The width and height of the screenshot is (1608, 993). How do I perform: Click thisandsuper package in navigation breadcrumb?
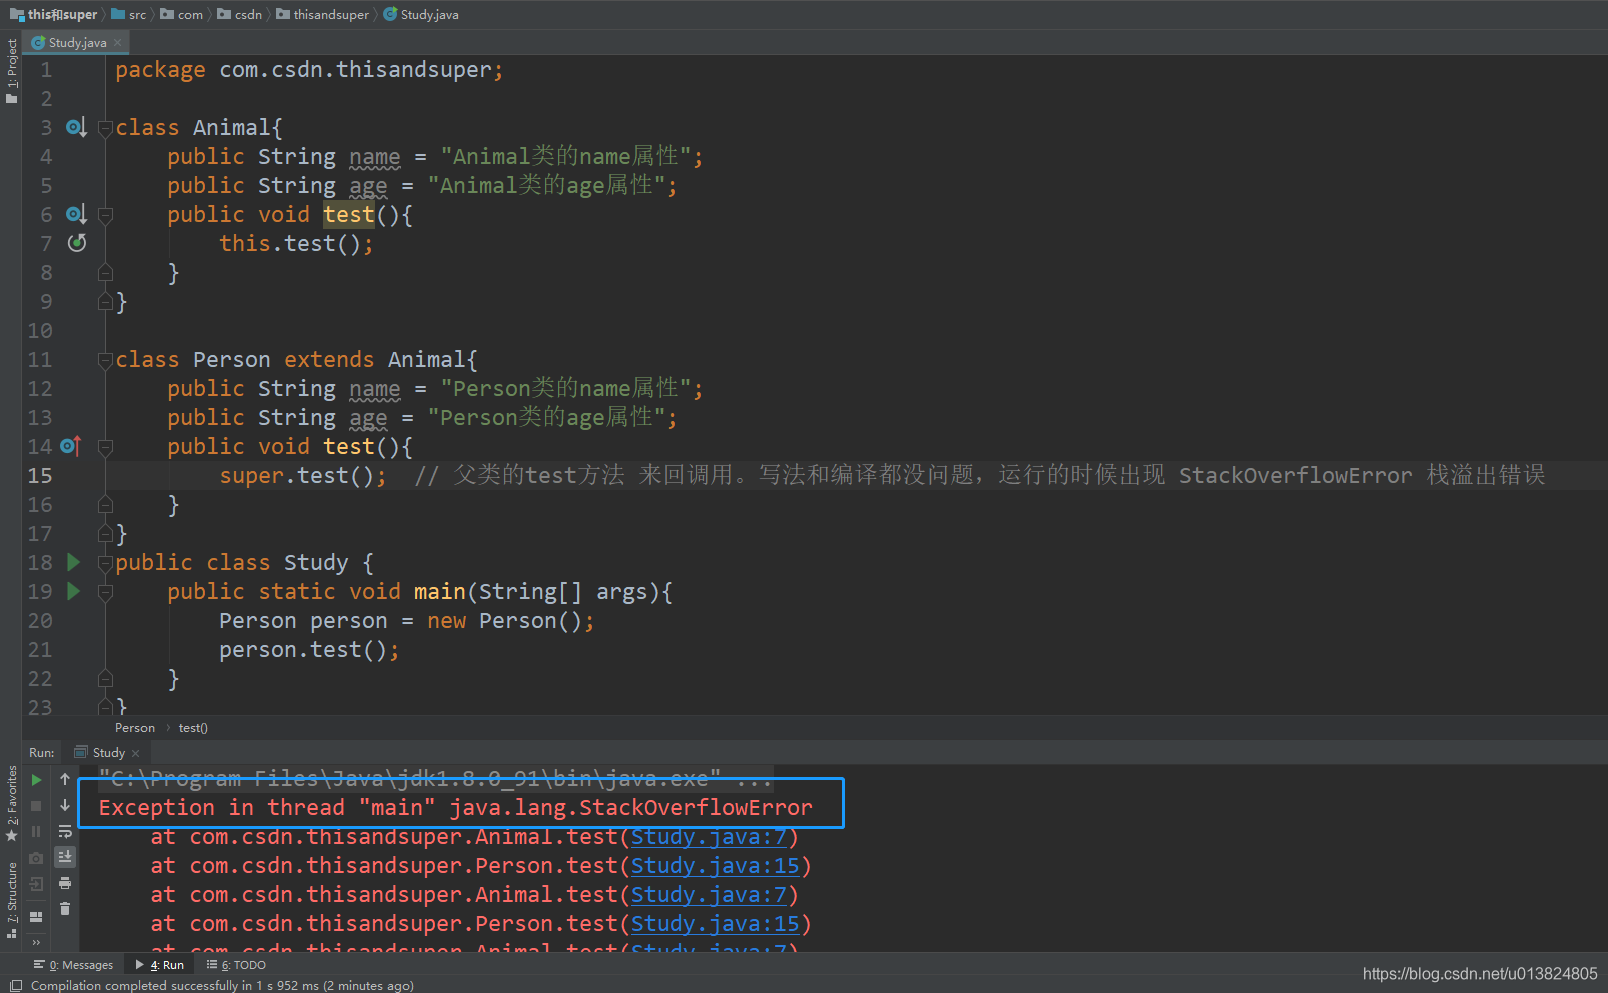323,14
